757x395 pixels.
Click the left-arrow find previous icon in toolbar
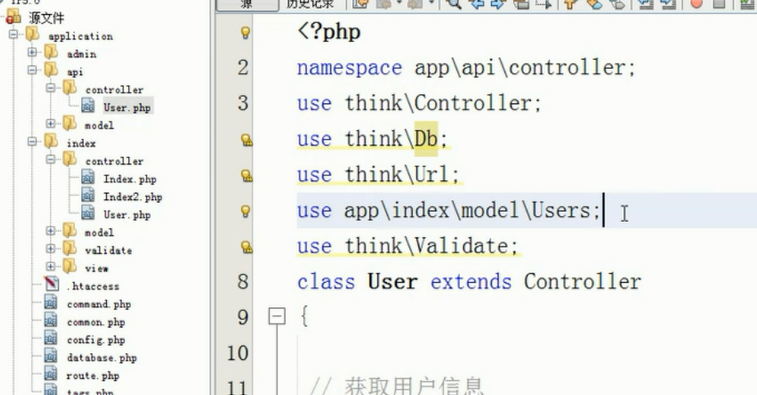(x=477, y=4)
